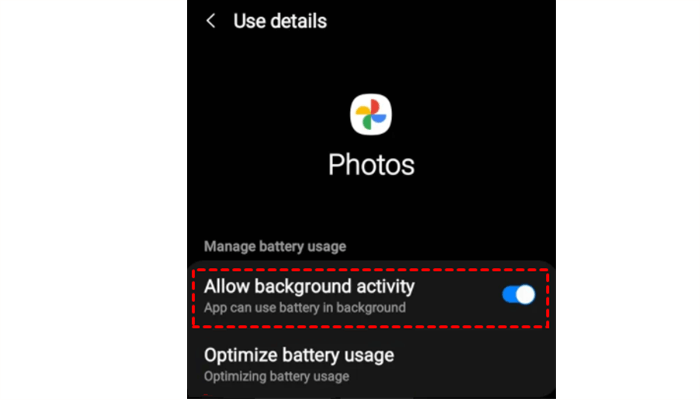Tap the Google Photos pinwheel app icon
Image resolution: width=700 pixels, height=400 pixels.
pos(371,114)
